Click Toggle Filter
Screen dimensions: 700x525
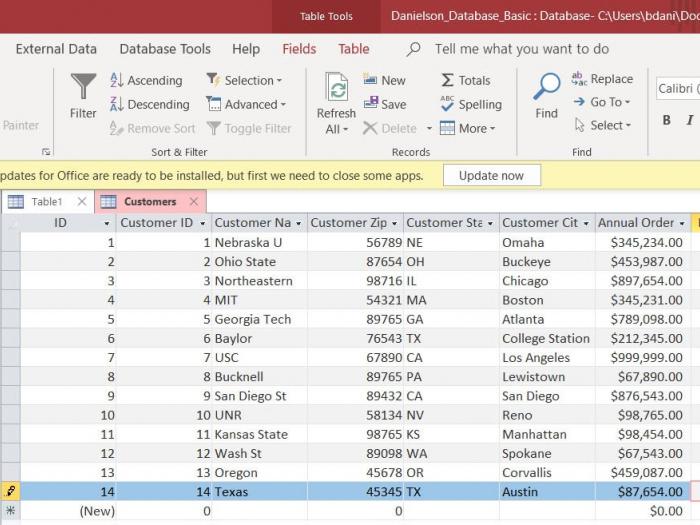[249, 129]
